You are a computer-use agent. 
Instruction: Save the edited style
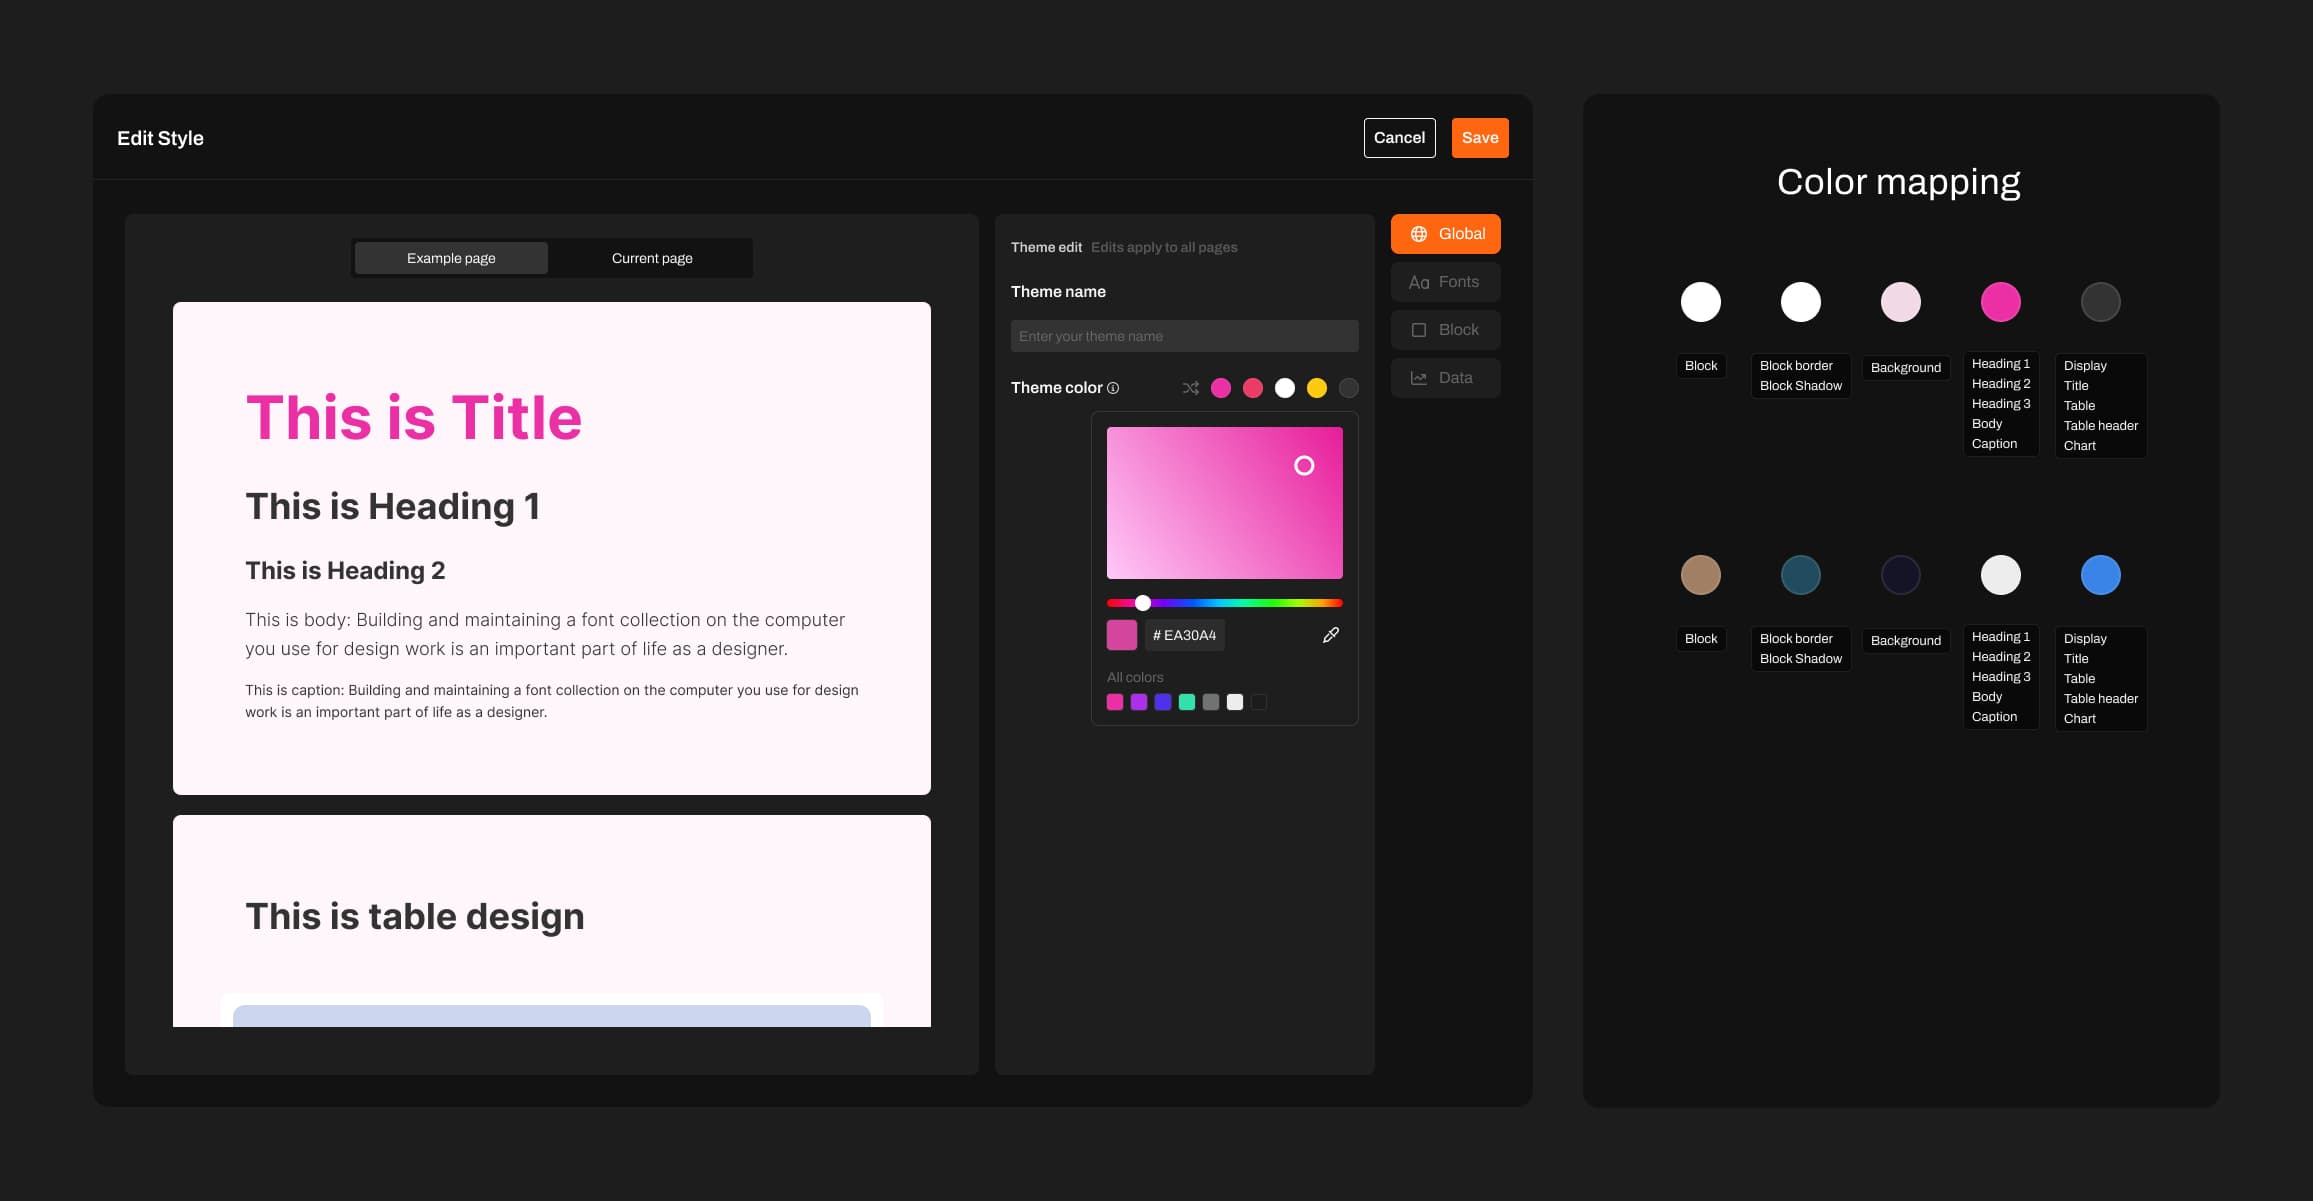click(1479, 137)
